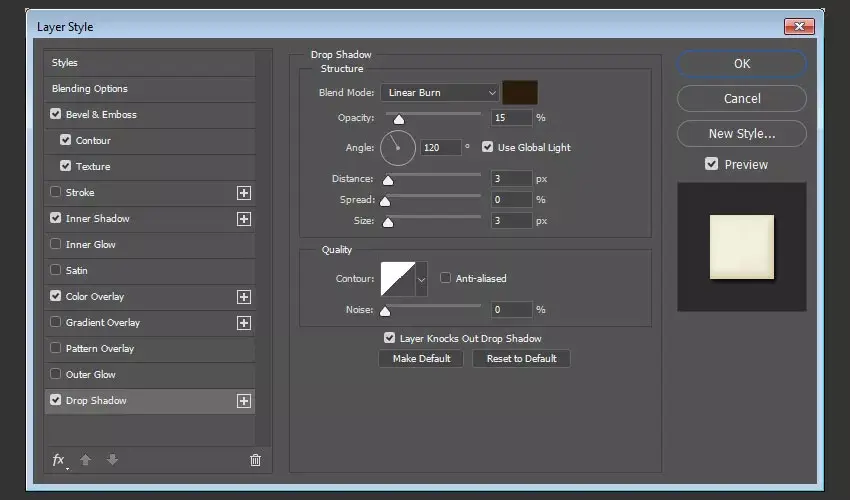
Task: Toggle Use Global Light checkbox
Action: point(487,147)
